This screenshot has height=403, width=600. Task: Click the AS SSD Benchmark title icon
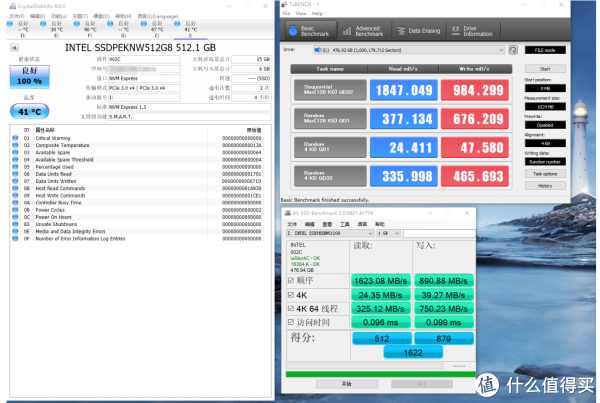point(287,213)
